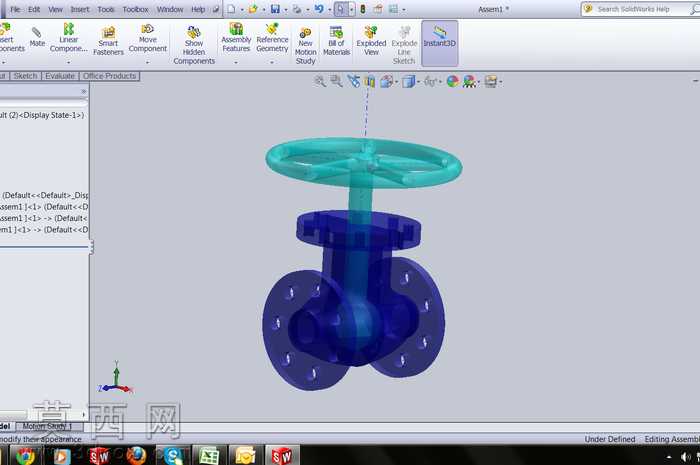Image resolution: width=700 pixels, height=465 pixels.
Task: Expand Reference Geometry dropdown arrow
Action: [271, 63]
